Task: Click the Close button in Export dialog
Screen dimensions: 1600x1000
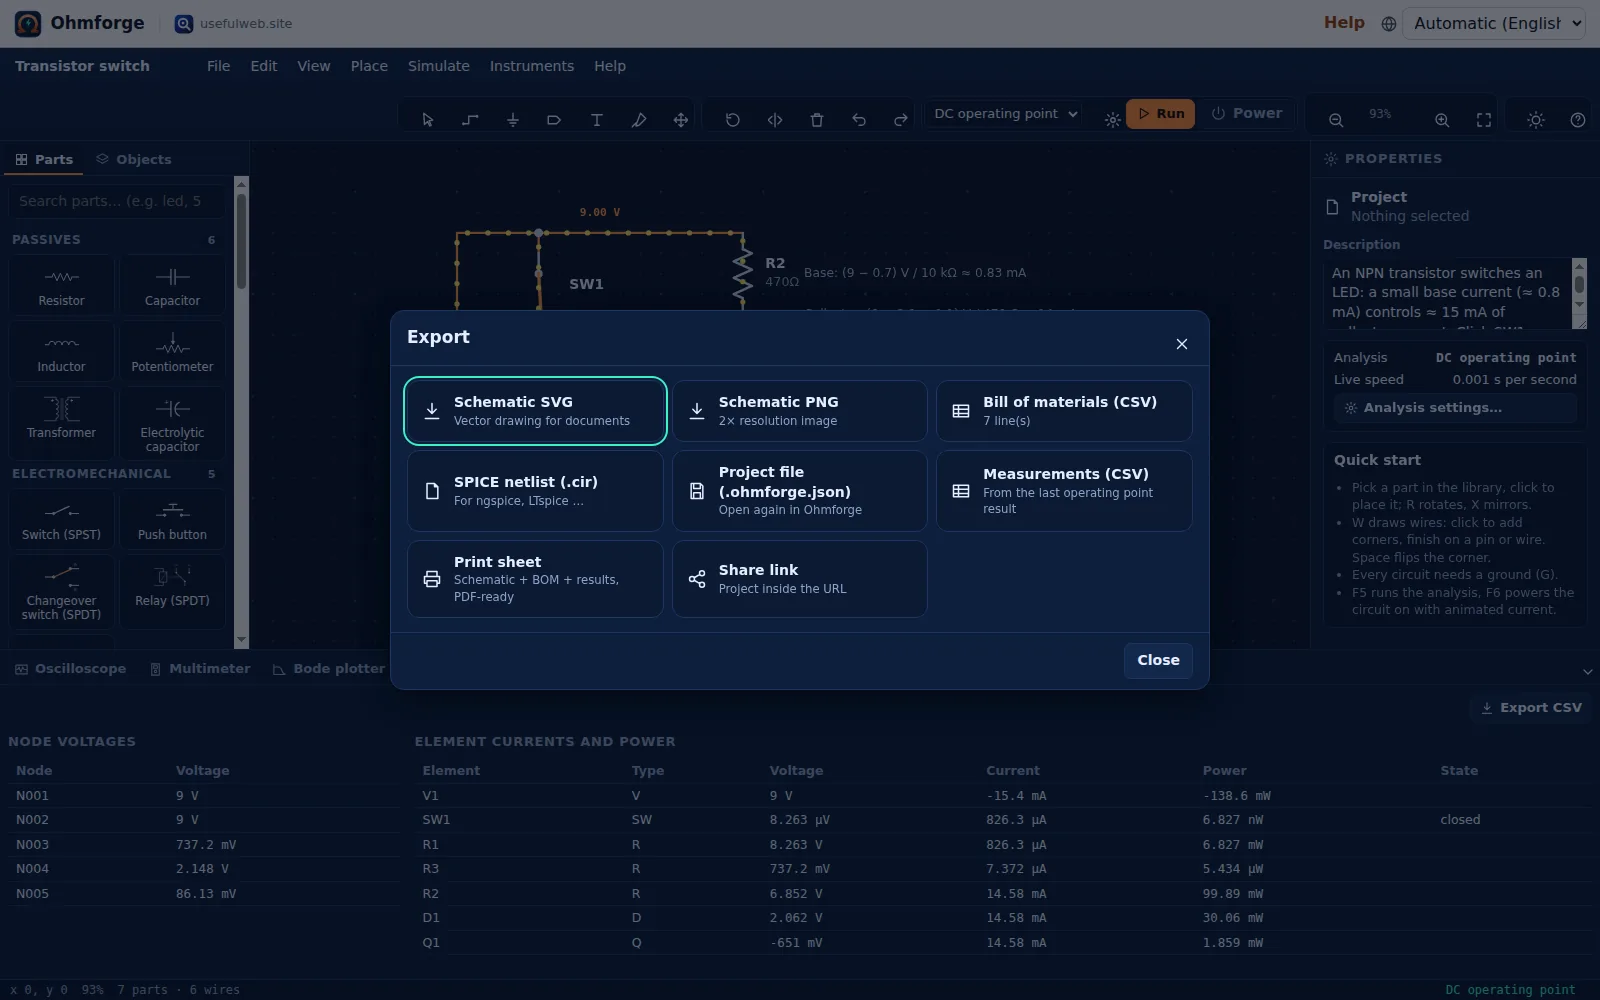Action: 1158,660
